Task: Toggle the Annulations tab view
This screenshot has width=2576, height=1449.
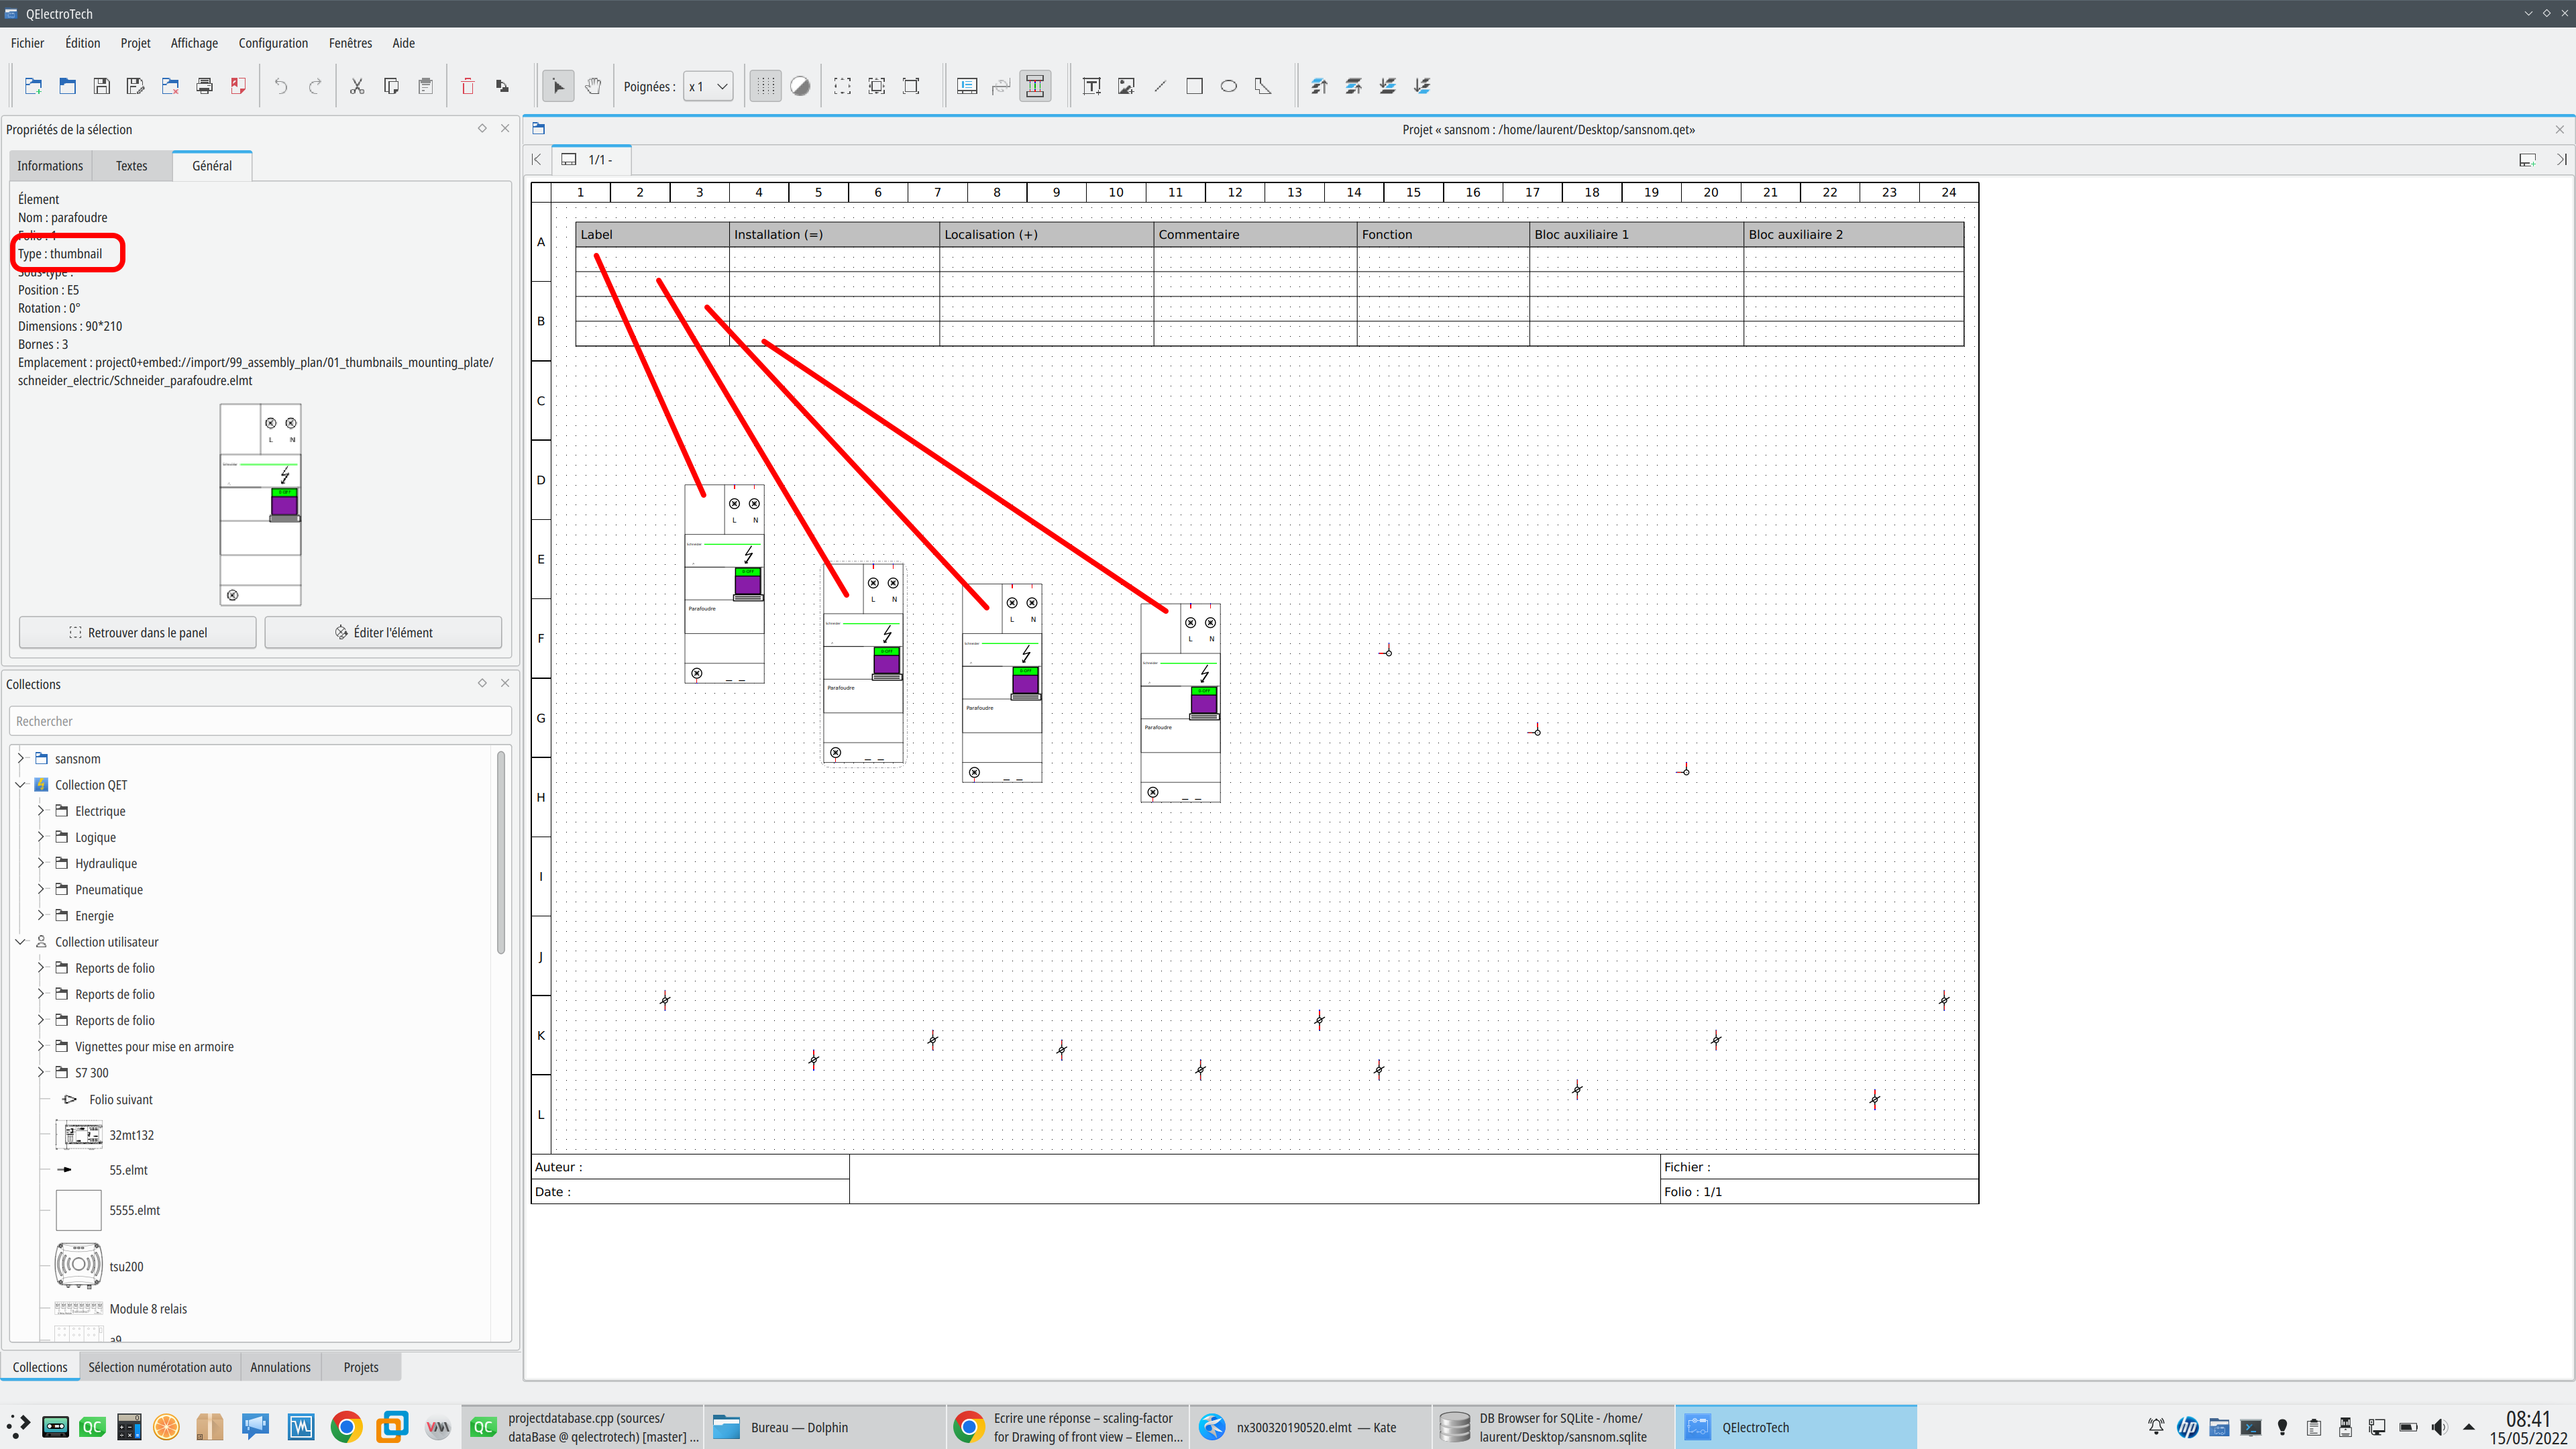Action: (x=280, y=1366)
